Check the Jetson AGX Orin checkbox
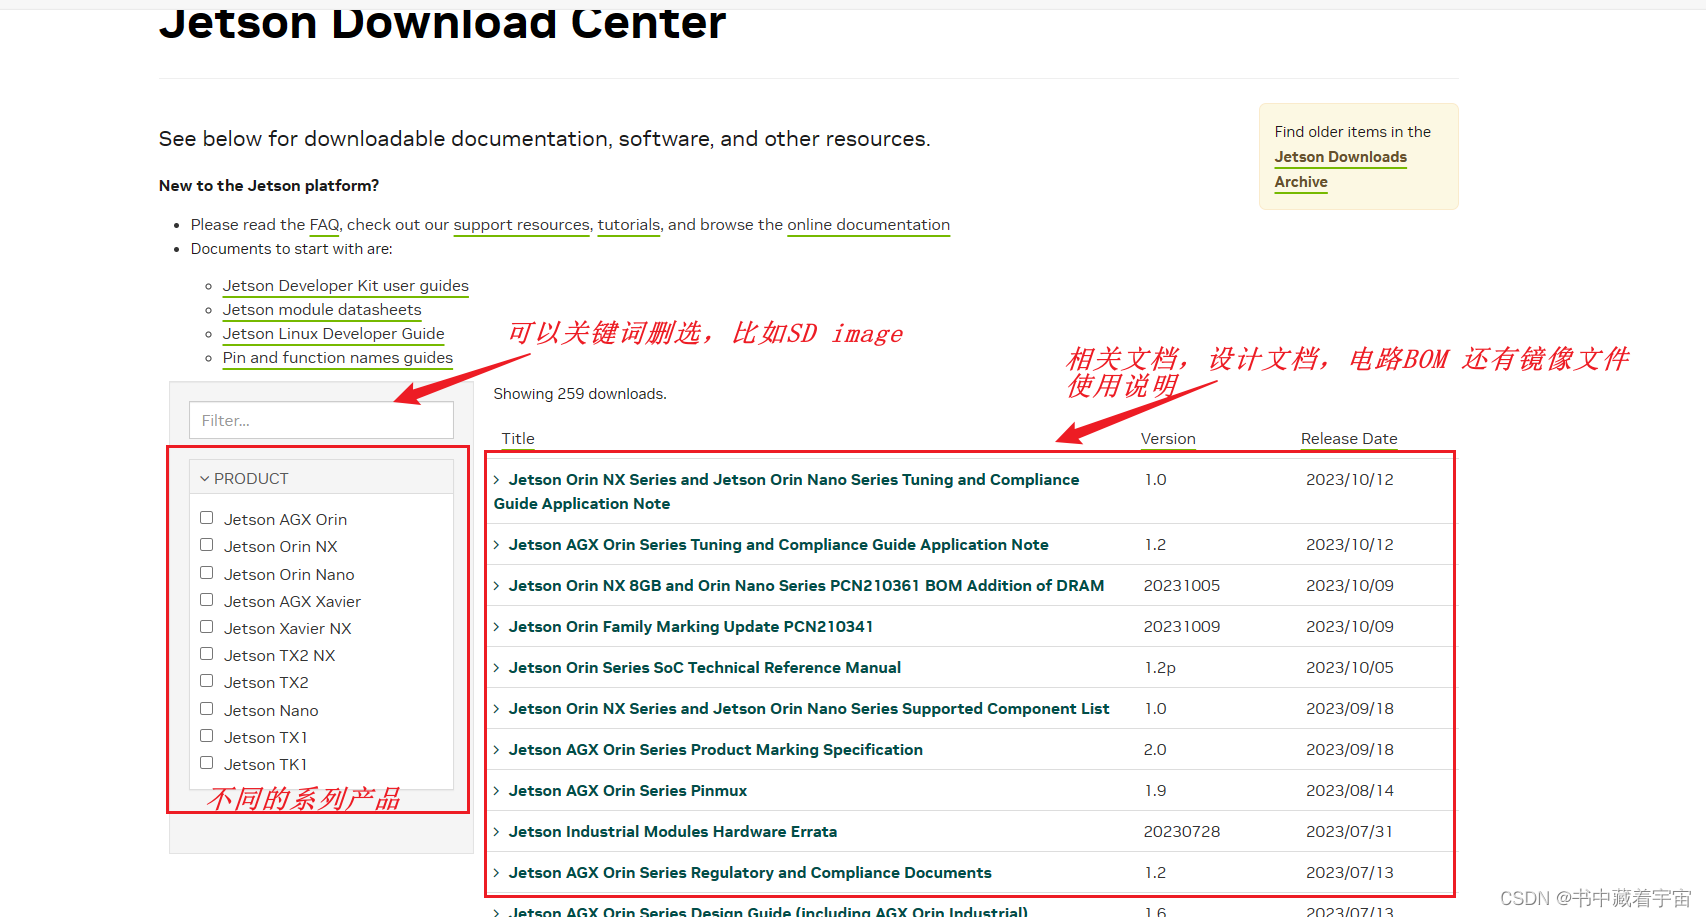Screen dimensions: 1706x917 pos(207,518)
